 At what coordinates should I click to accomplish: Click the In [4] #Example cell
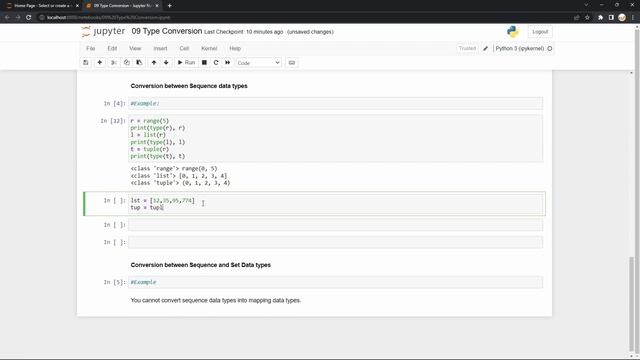click(x=336, y=103)
